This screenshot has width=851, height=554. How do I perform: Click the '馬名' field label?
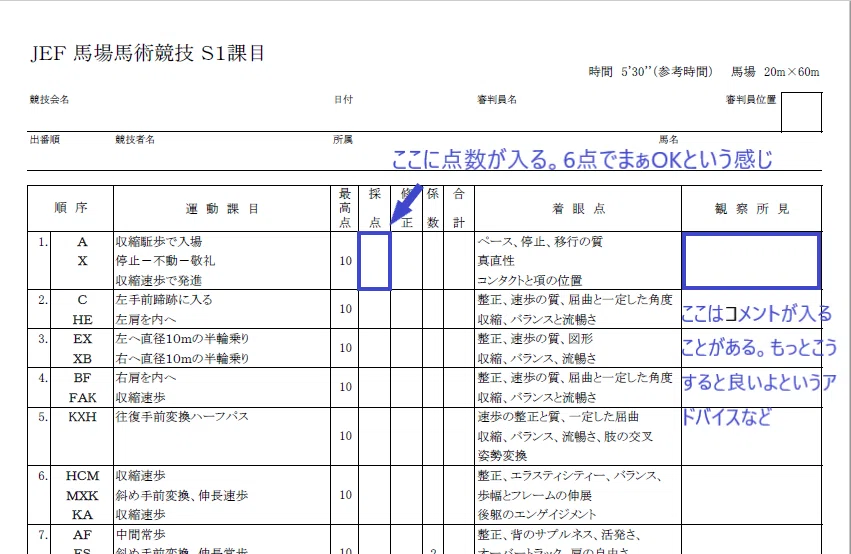tap(669, 139)
